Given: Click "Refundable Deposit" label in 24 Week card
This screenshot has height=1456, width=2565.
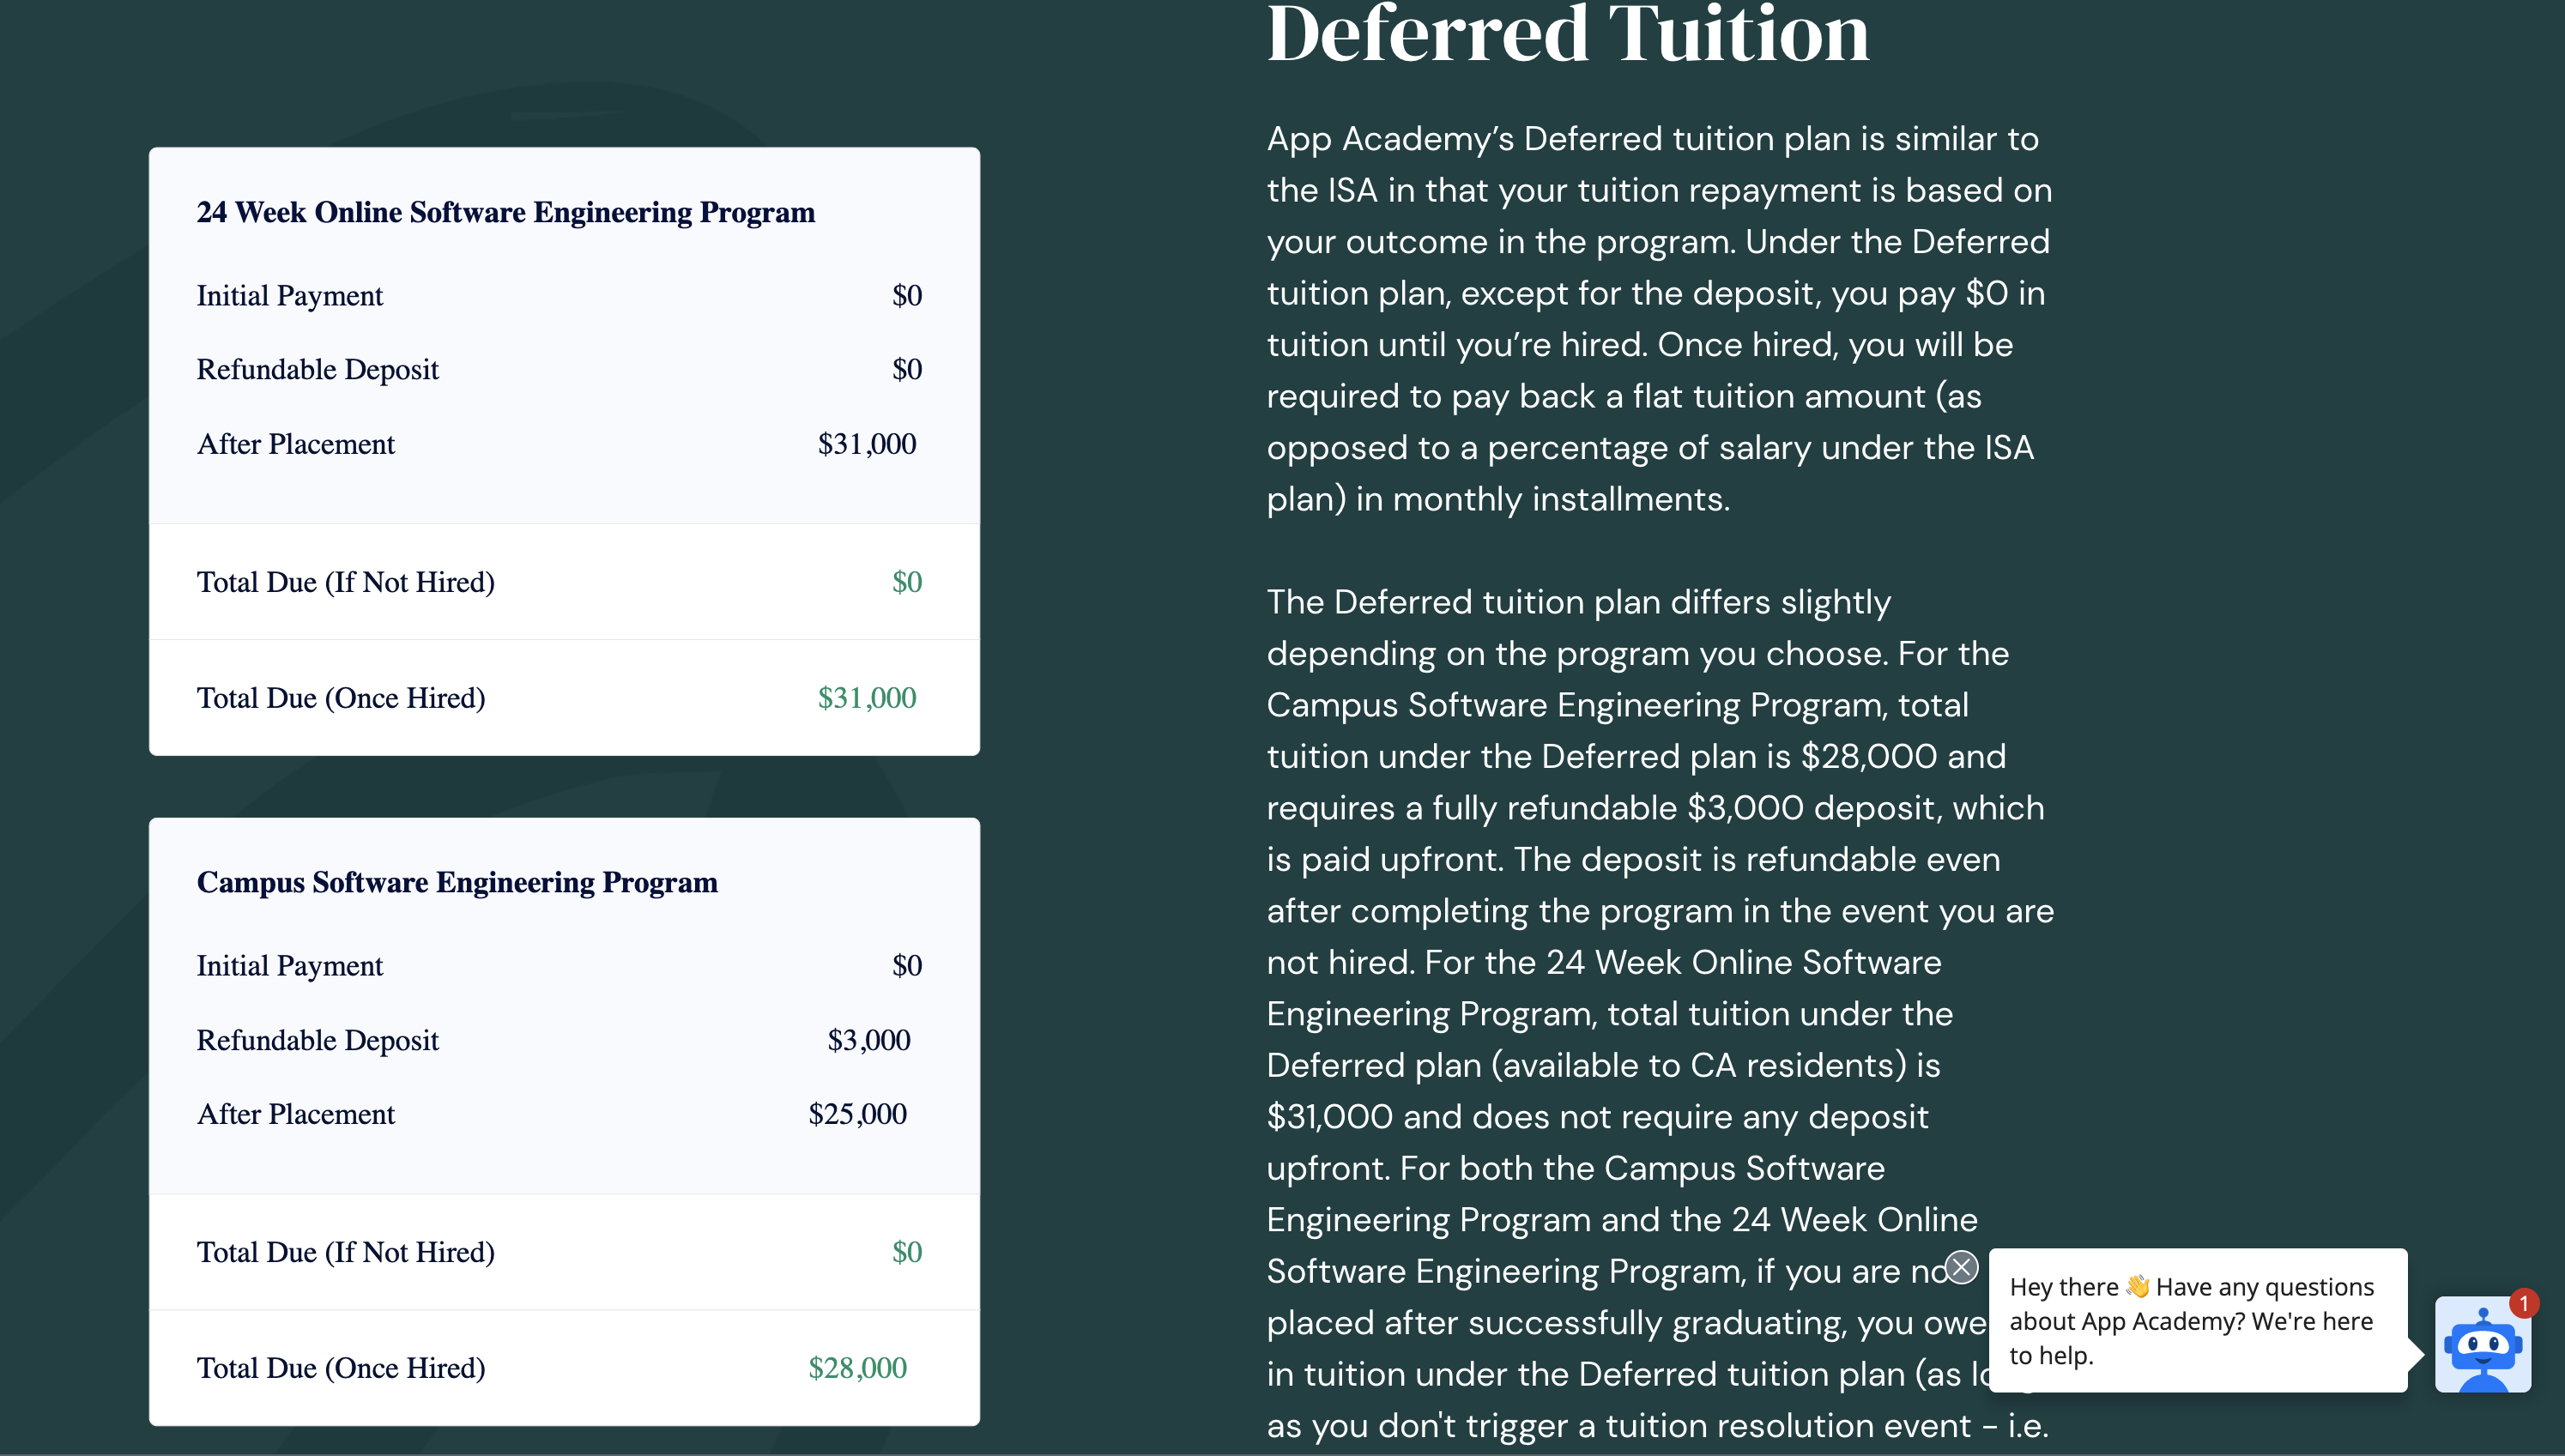Looking at the screenshot, I should (x=317, y=370).
